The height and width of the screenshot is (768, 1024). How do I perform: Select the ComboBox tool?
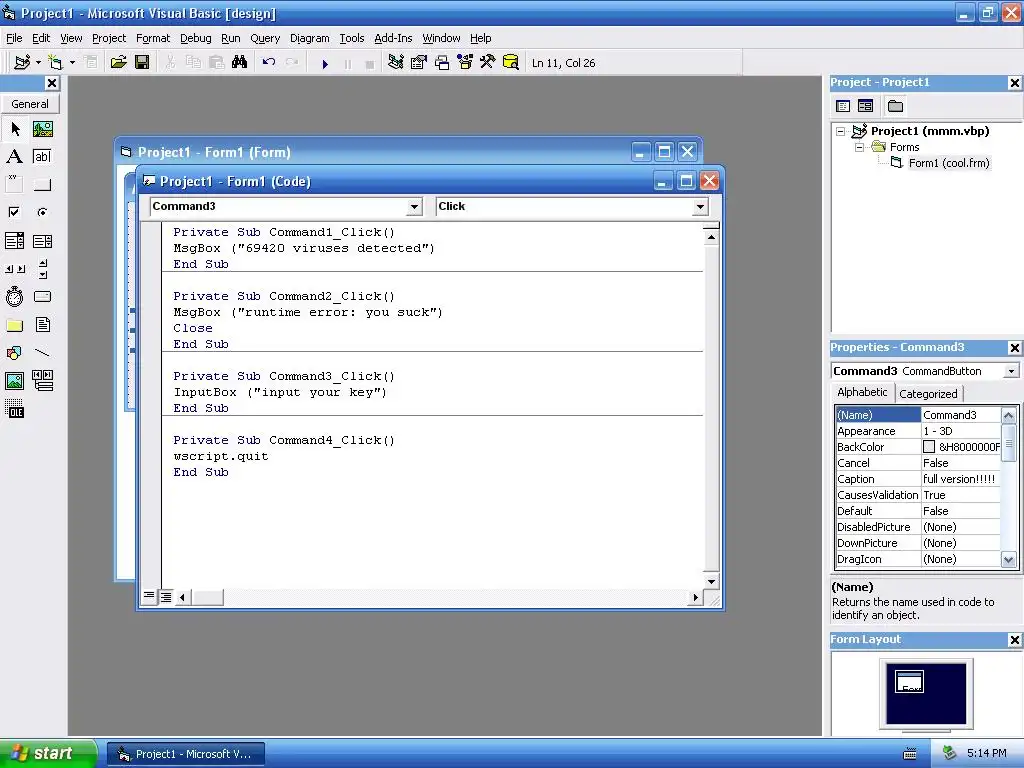[14, 241]
